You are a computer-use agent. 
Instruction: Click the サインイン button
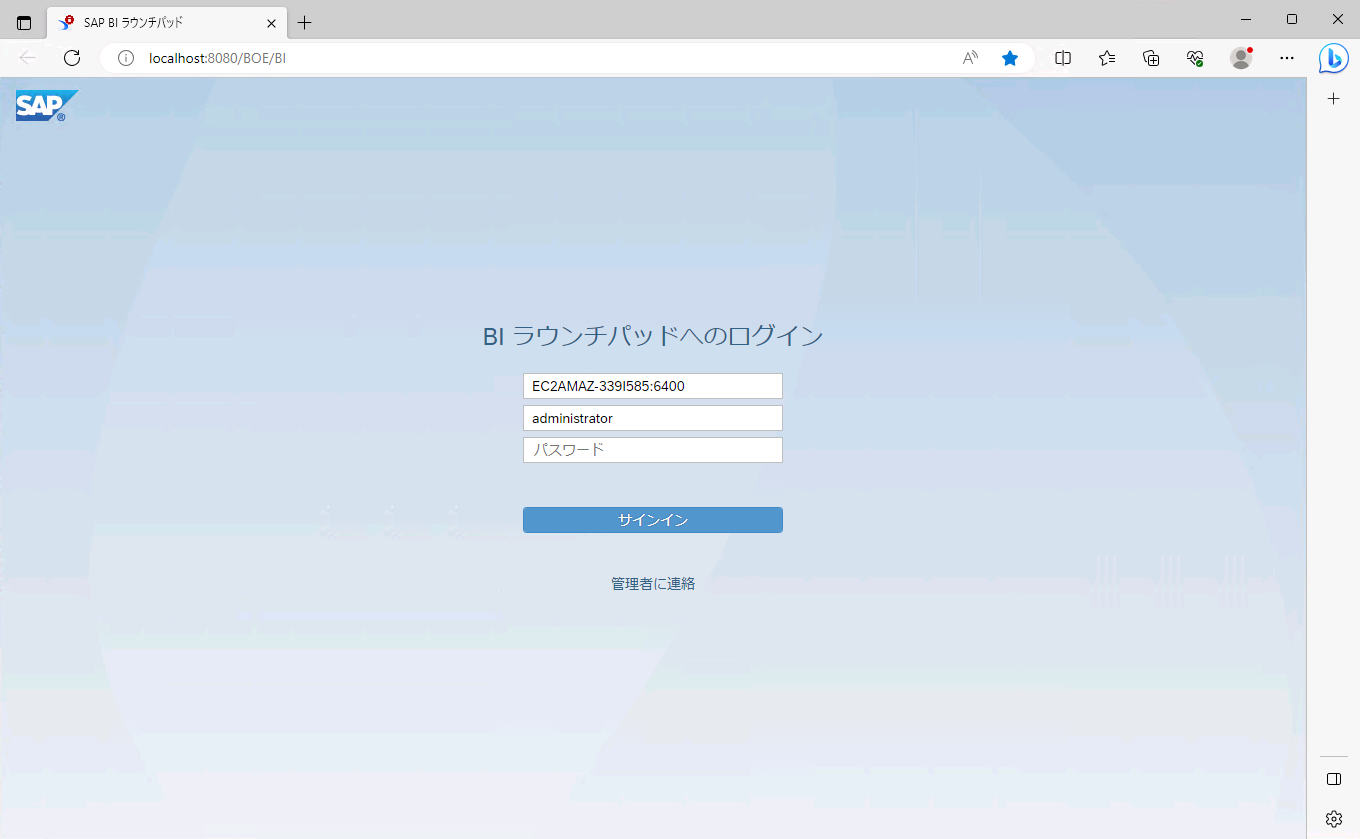[x=652, y=520]
